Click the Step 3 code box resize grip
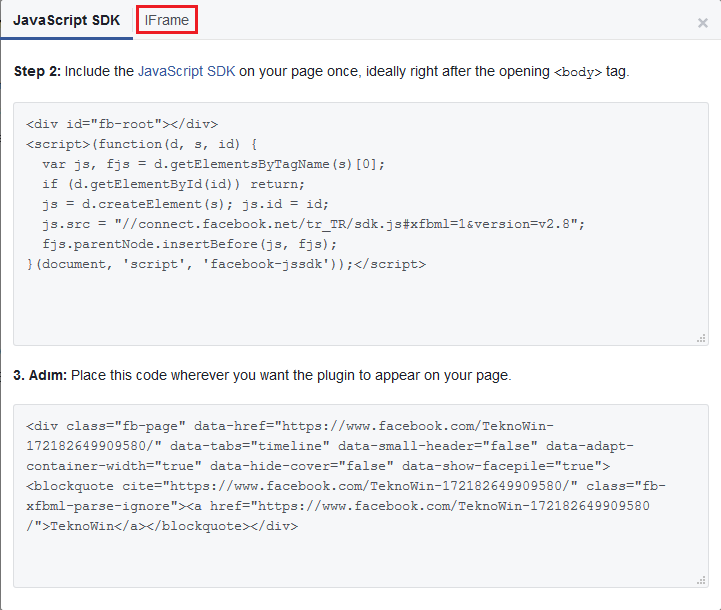 point(702,581)
